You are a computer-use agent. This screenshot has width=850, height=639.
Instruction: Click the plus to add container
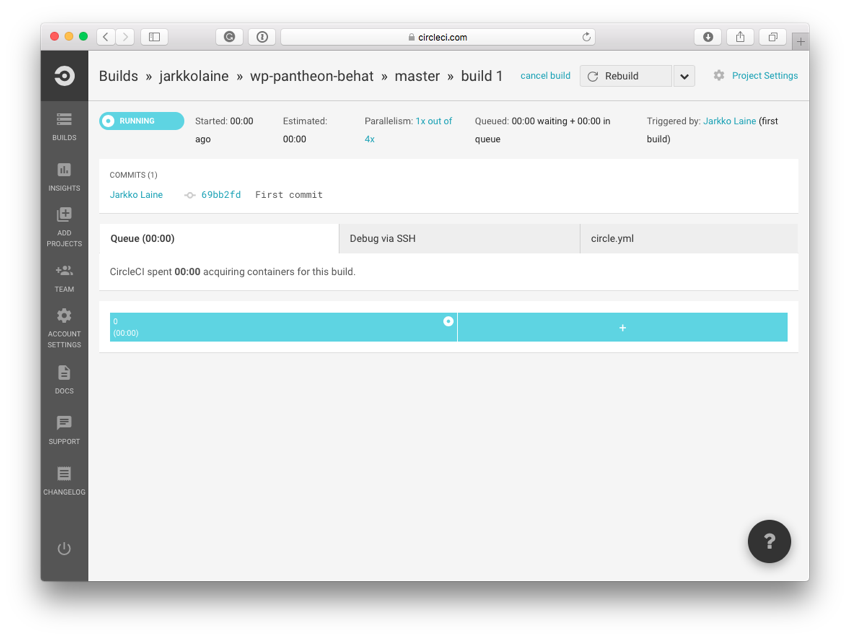[622, 327]
